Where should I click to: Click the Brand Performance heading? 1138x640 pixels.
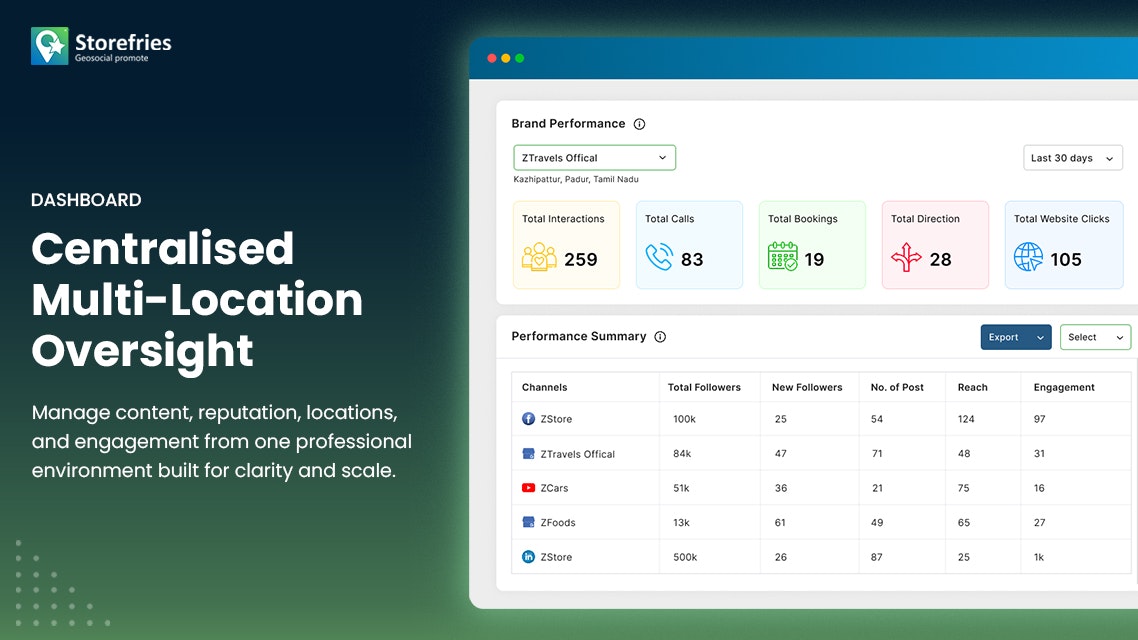[x=568, y=123]
